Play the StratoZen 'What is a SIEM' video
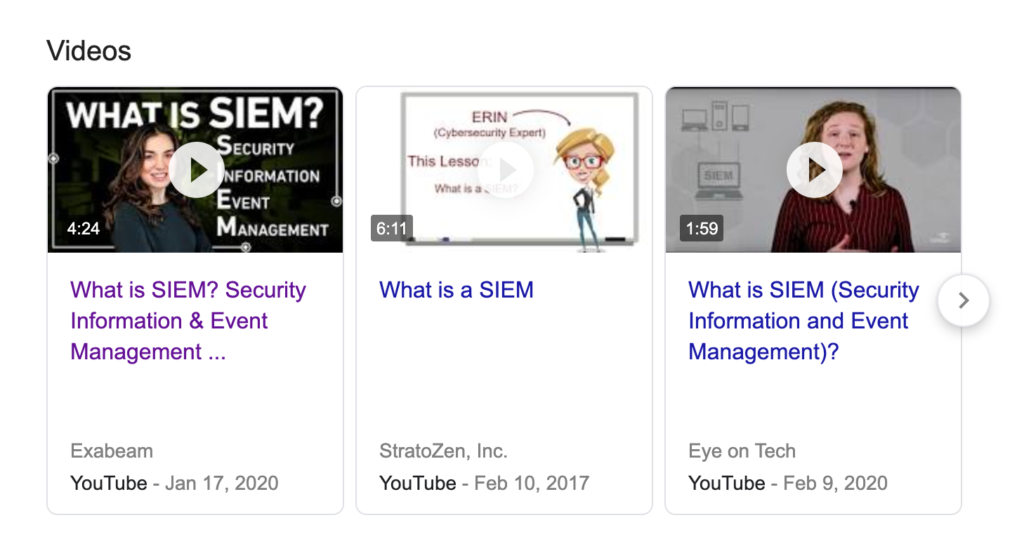The height and width of the screenshot is (539, 1024). tap(506, 170)
